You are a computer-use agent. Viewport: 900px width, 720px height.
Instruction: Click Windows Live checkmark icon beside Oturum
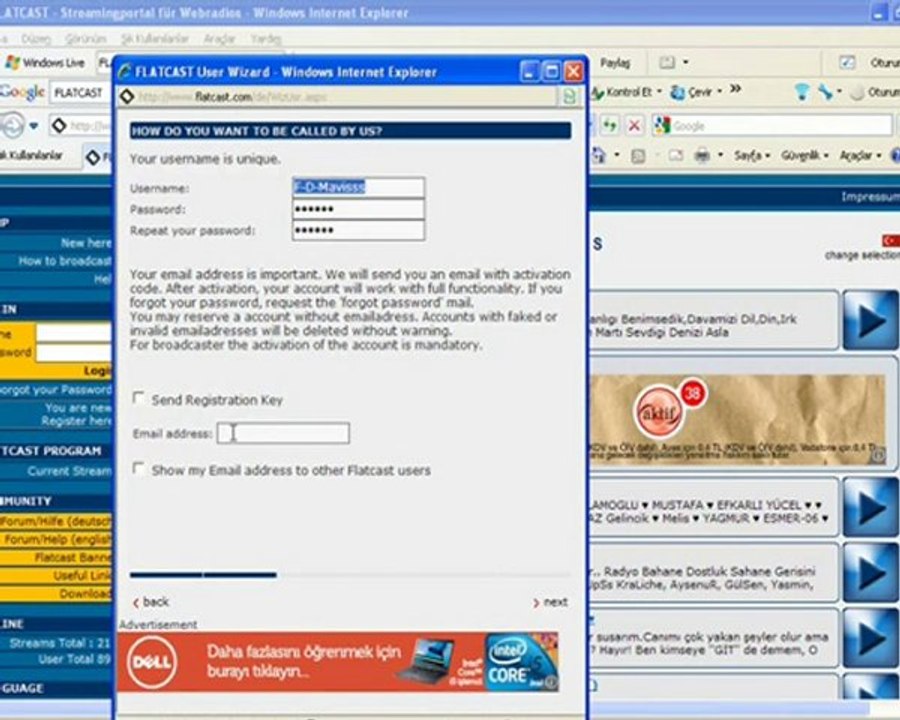pyautogui.click(x=847, y=62)
